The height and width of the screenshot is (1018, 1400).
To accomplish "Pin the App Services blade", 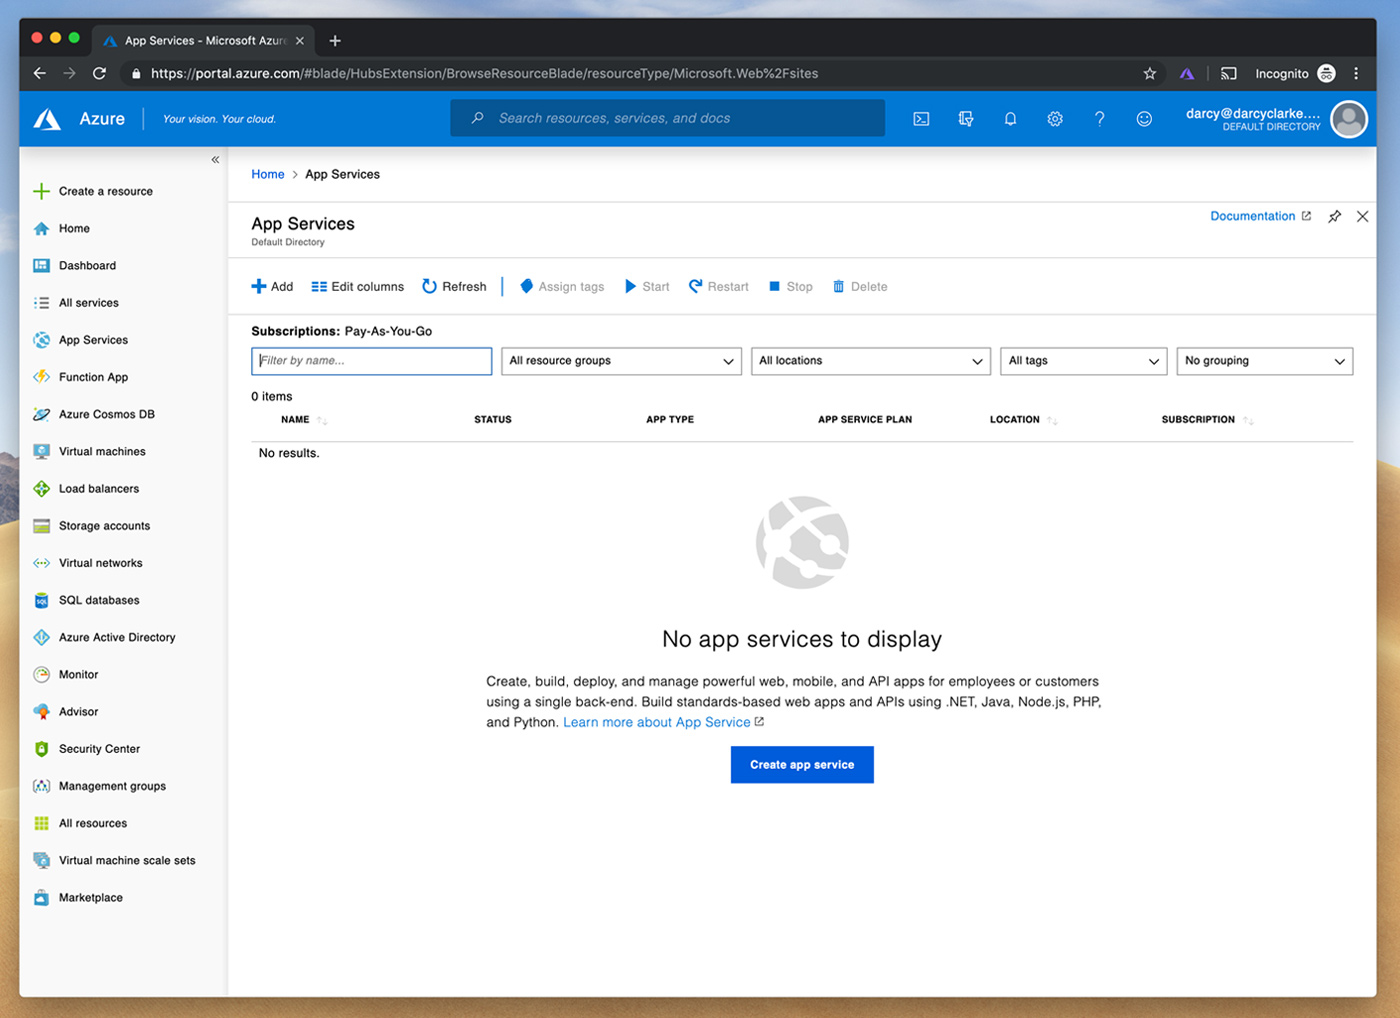I will click(x=1334, y=217).
